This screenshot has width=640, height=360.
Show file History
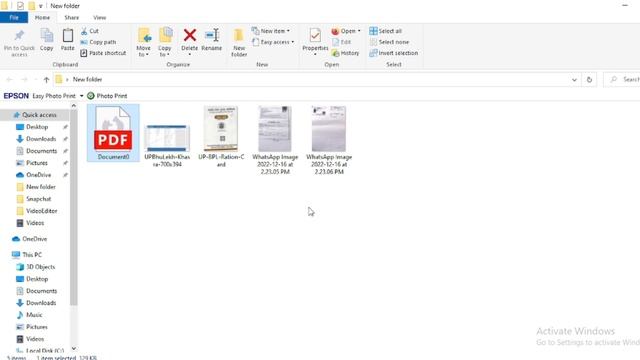pyautogui.click(x=346, y=53)
